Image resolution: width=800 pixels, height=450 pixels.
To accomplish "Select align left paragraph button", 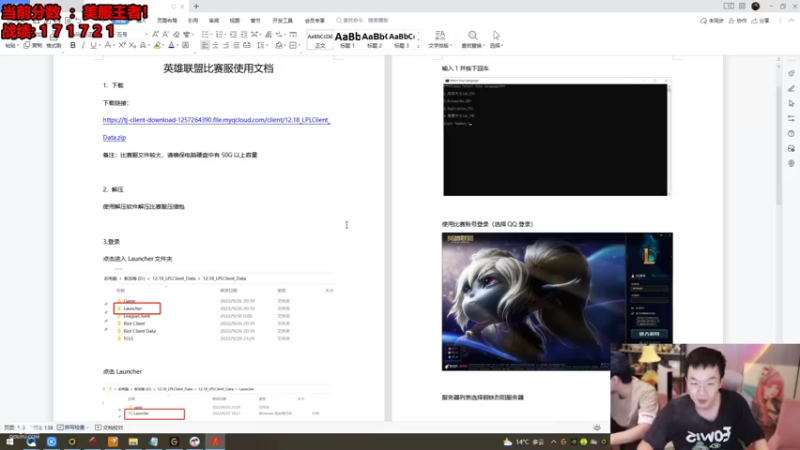I will 205,45.
